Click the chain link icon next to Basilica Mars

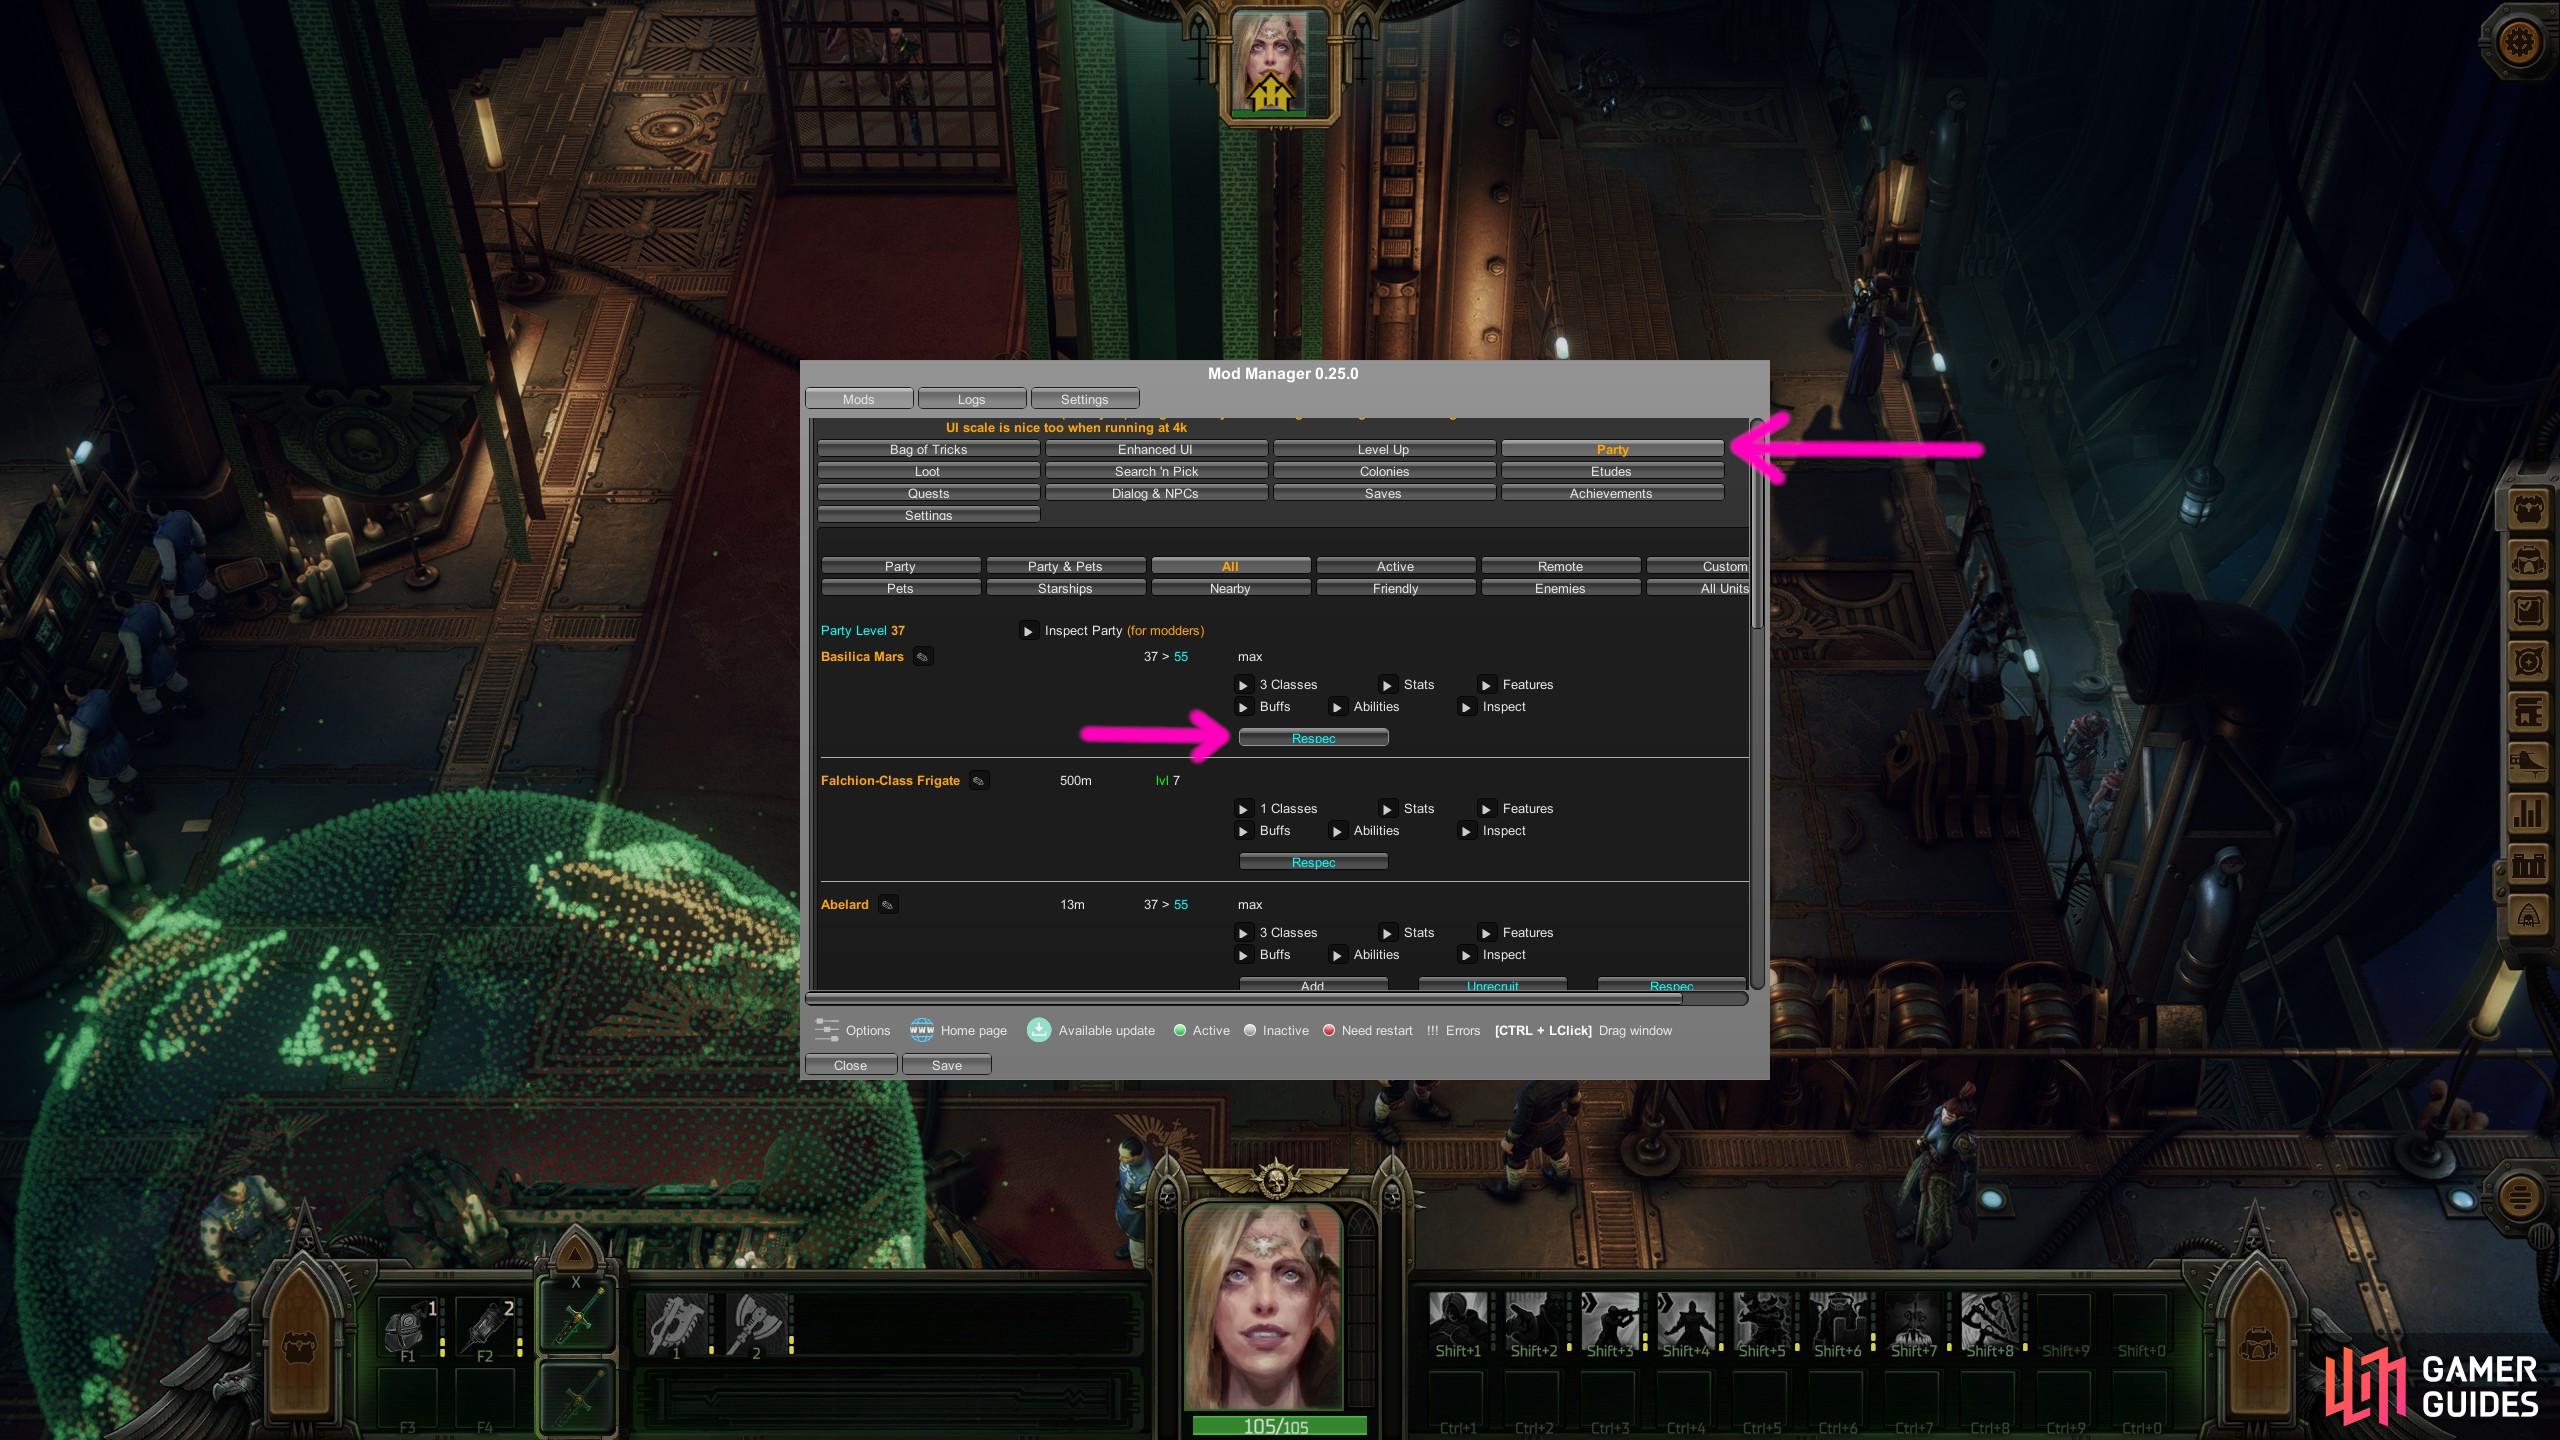[921, 656]
